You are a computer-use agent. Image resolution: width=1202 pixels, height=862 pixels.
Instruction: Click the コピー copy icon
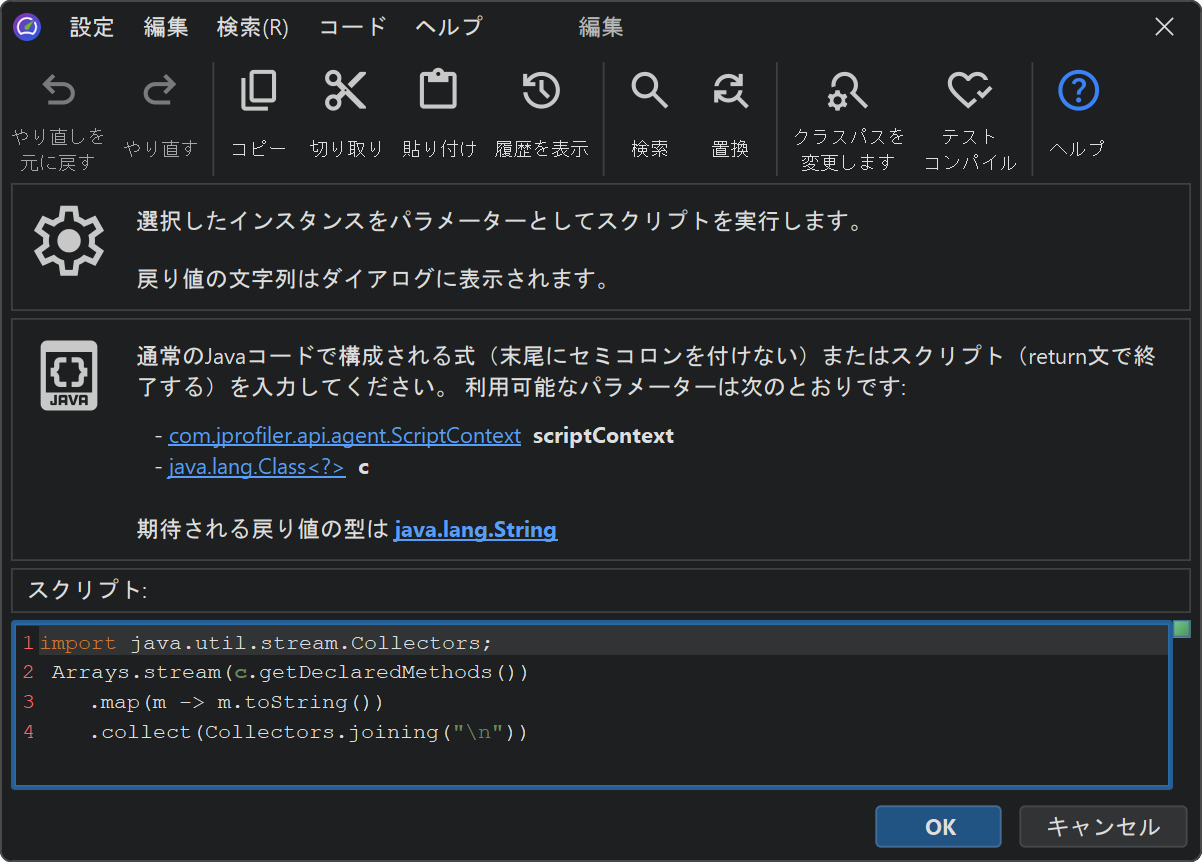(258, 92)
